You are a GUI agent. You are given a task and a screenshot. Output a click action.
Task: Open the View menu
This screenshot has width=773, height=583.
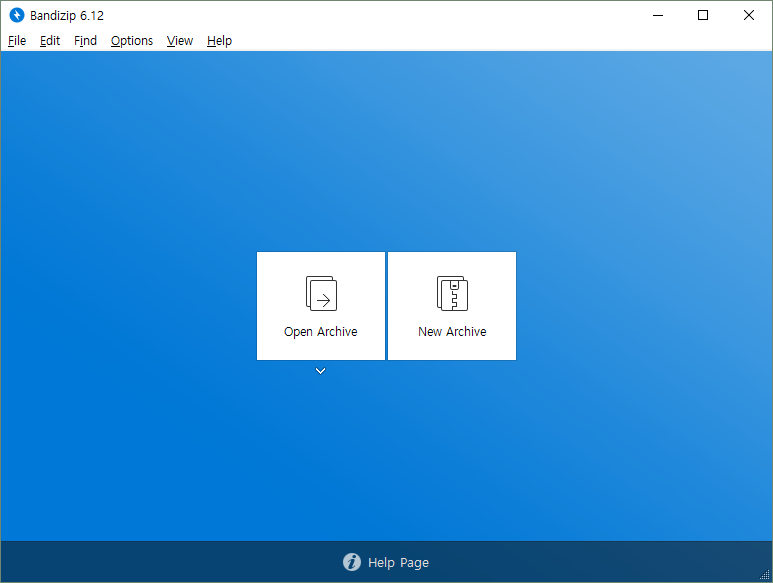(x=180, y=41)
